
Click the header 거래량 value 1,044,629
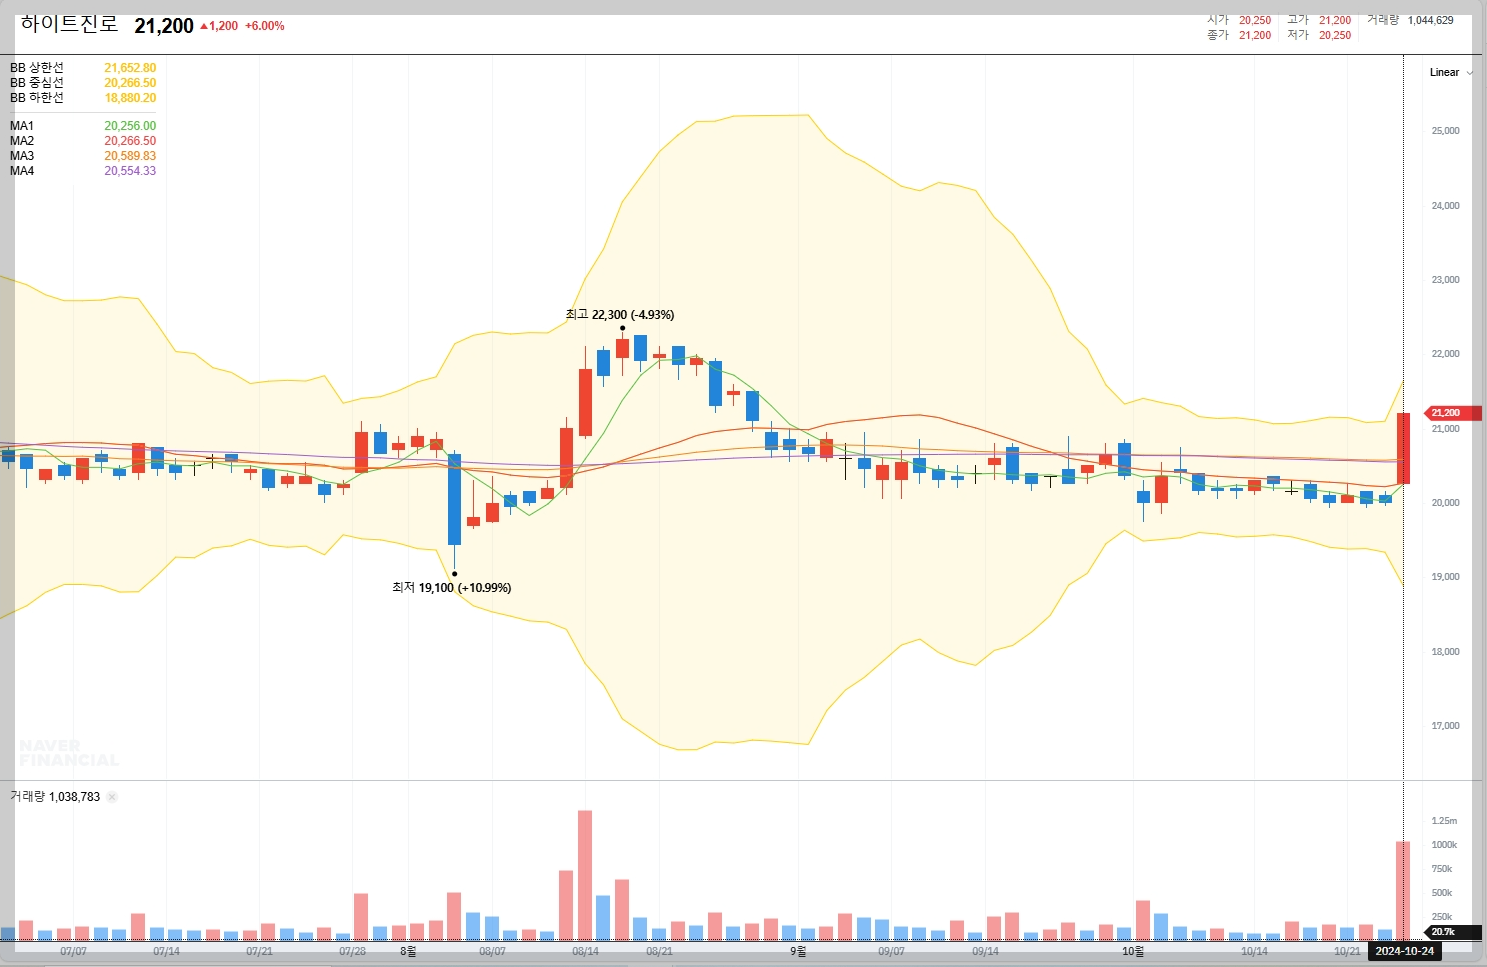pos(1431,20)
